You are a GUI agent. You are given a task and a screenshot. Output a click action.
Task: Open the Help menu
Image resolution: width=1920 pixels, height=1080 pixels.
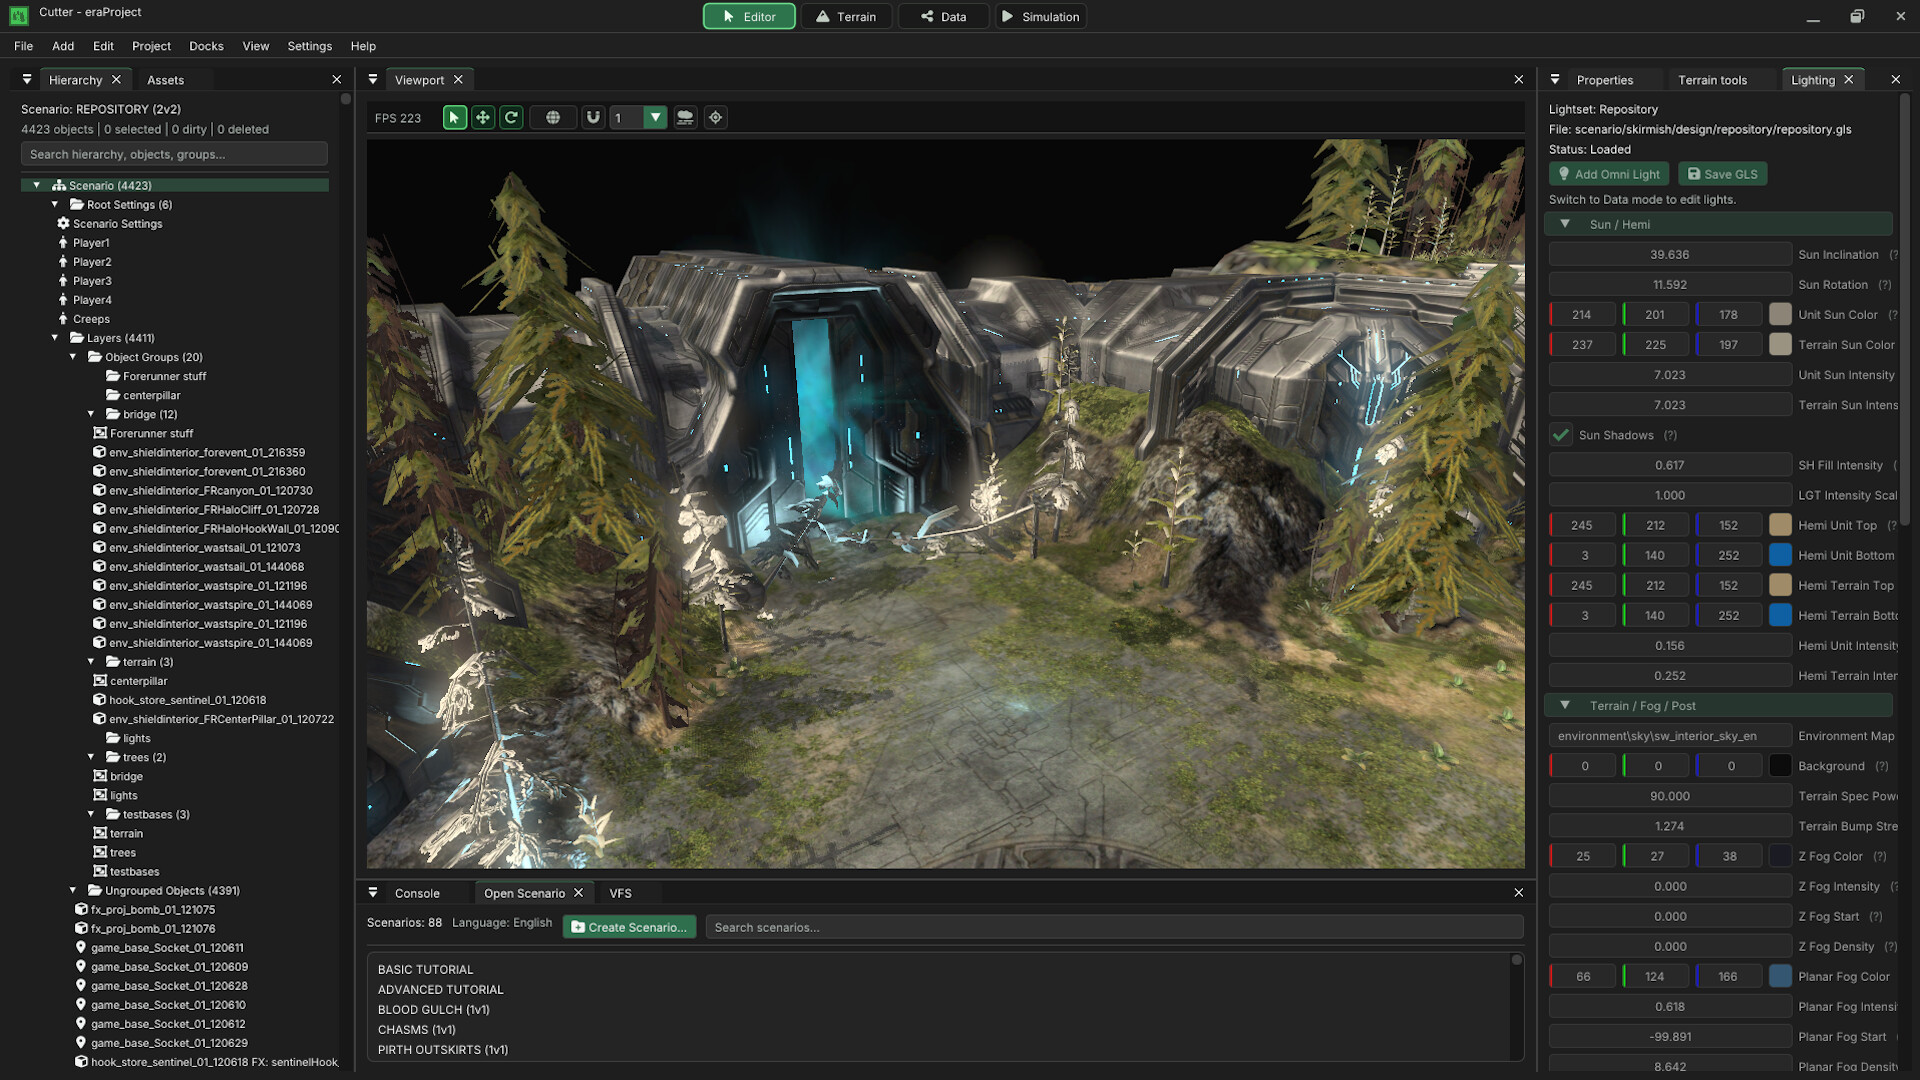[363, 46]
